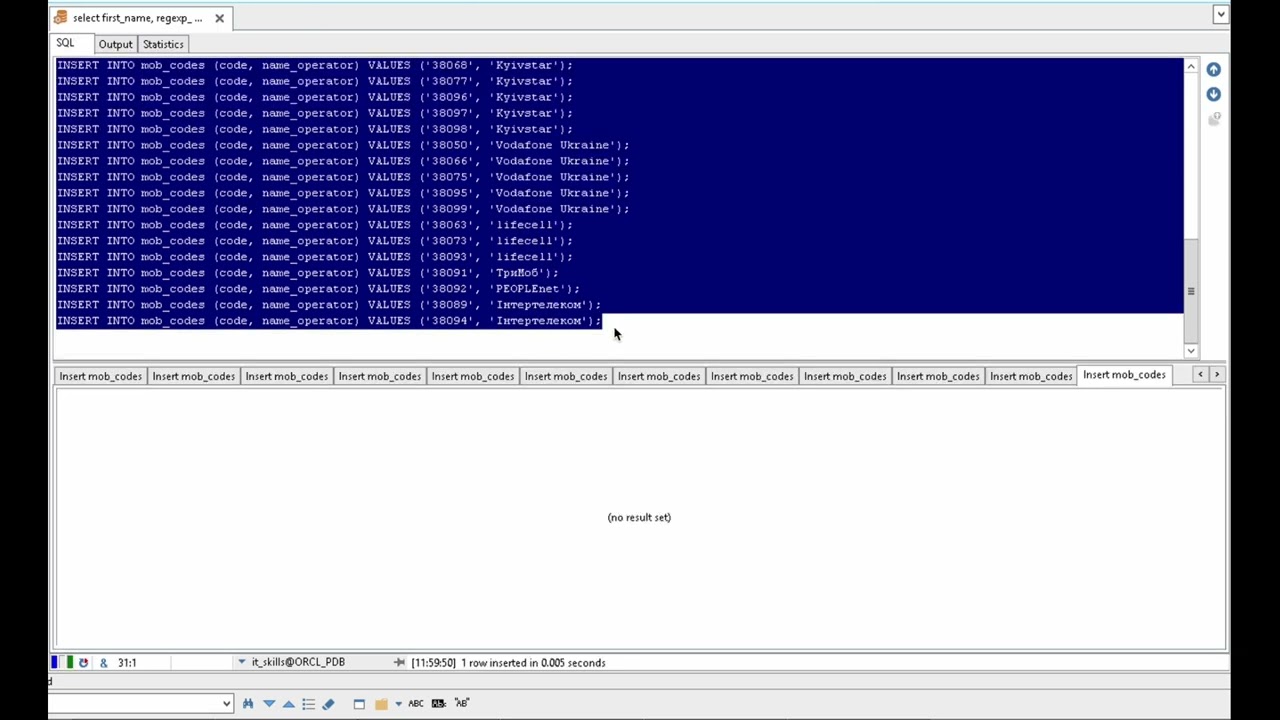Click the blue bar indicator in status bar
Viewport: 1280px width, 720px height.
(54, 662)
